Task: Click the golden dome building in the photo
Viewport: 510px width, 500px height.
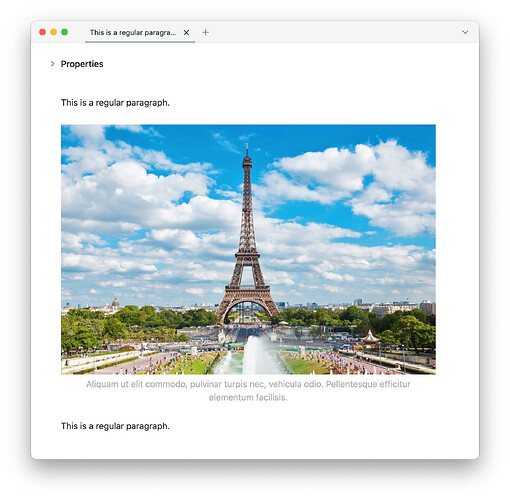Action: [x=115, y=303]
